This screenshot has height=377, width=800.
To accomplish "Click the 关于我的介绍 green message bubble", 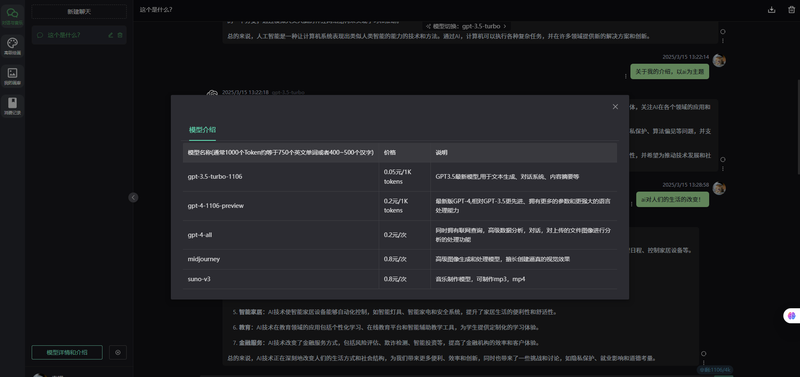I will (x=669, y=72).
